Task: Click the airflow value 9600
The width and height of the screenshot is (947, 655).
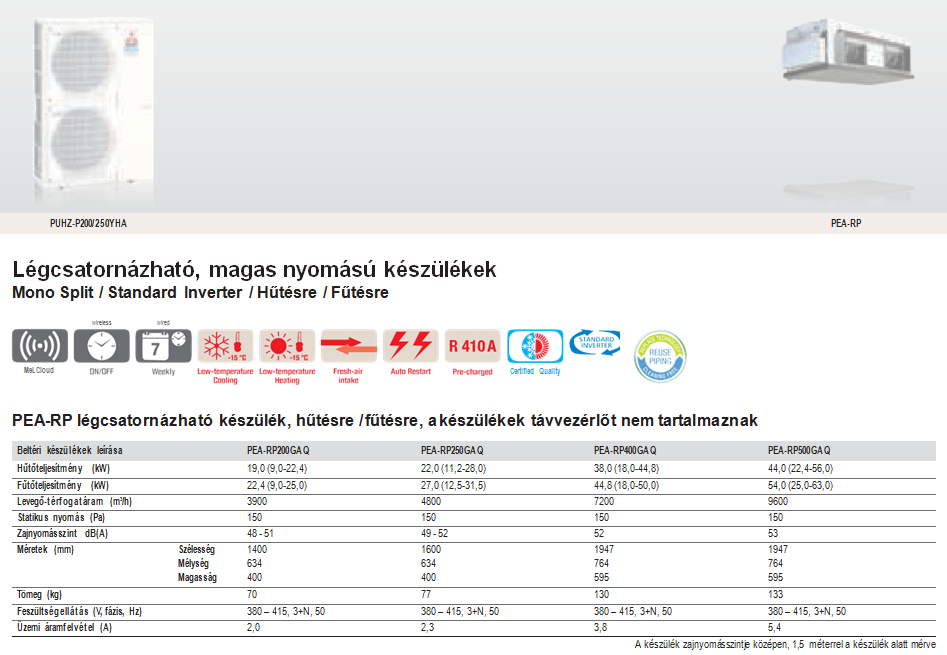Action: (778, 502)
